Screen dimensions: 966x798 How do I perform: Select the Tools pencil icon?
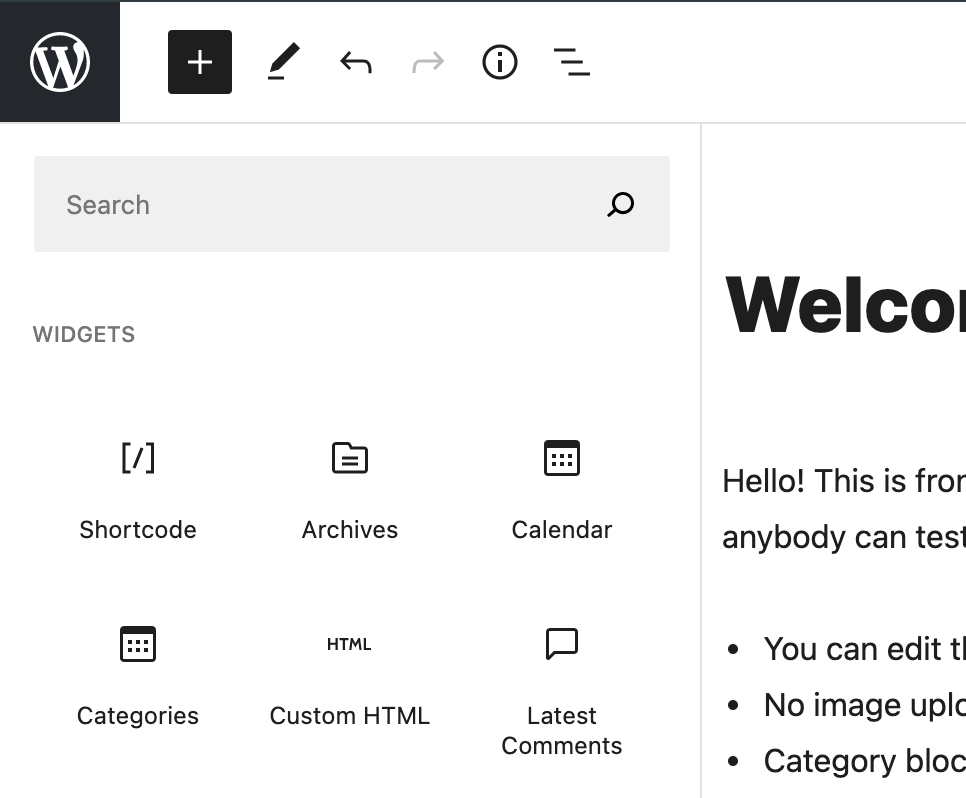[283, 62]
